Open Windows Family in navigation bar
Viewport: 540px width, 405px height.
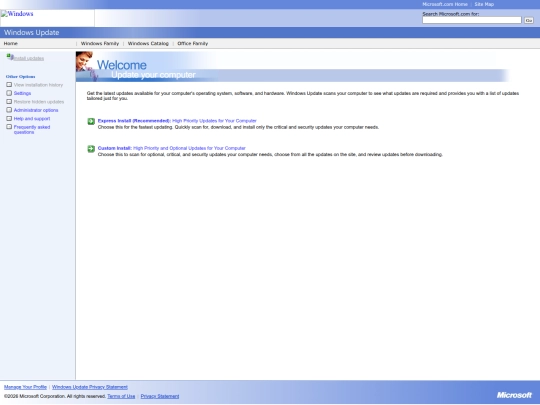click(100, 43)
